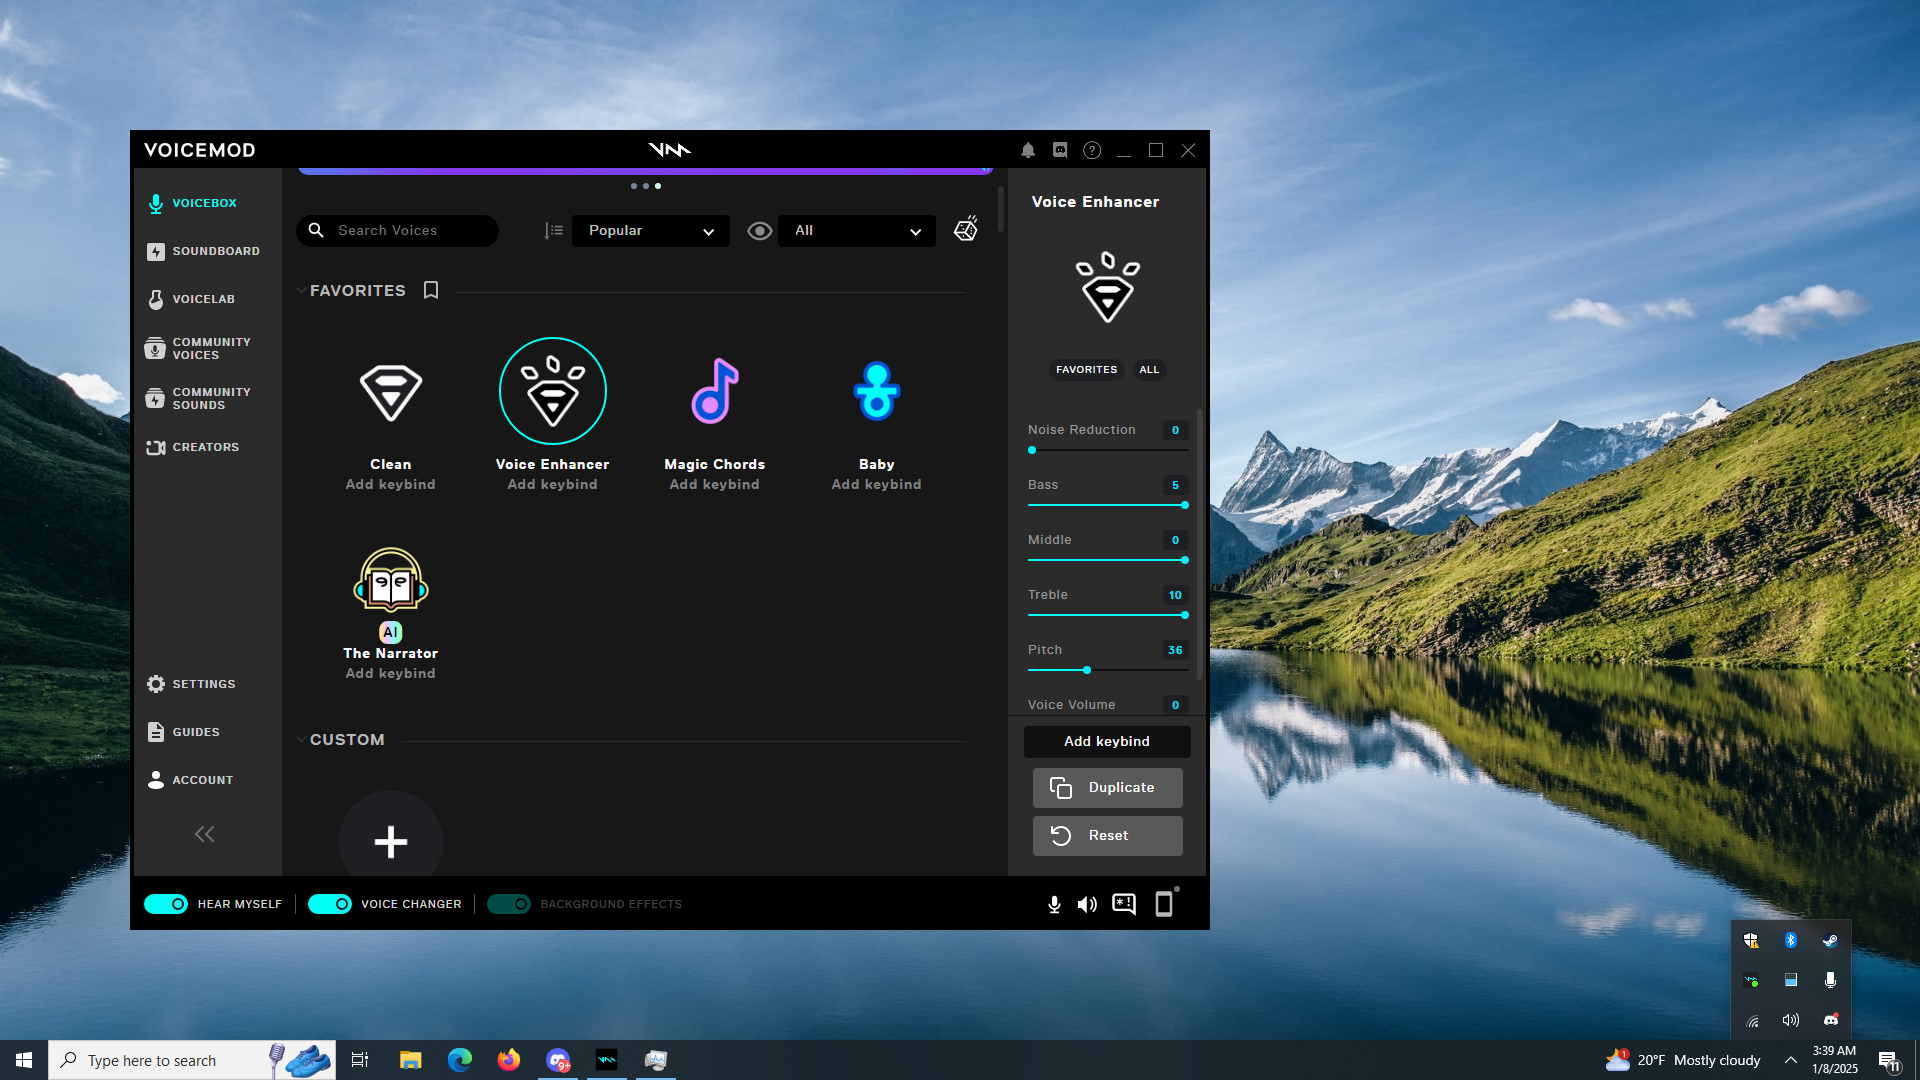This screenshot has width=1920, height=1080.
Task: Toggle the Hear Myself switch
Action: point(166,904)
